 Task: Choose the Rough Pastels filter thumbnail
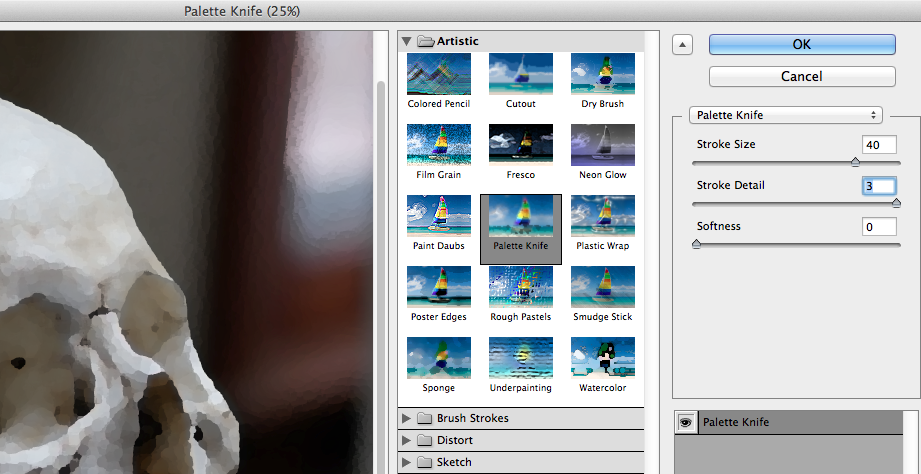pyautogui.click(x=520, y=287)
